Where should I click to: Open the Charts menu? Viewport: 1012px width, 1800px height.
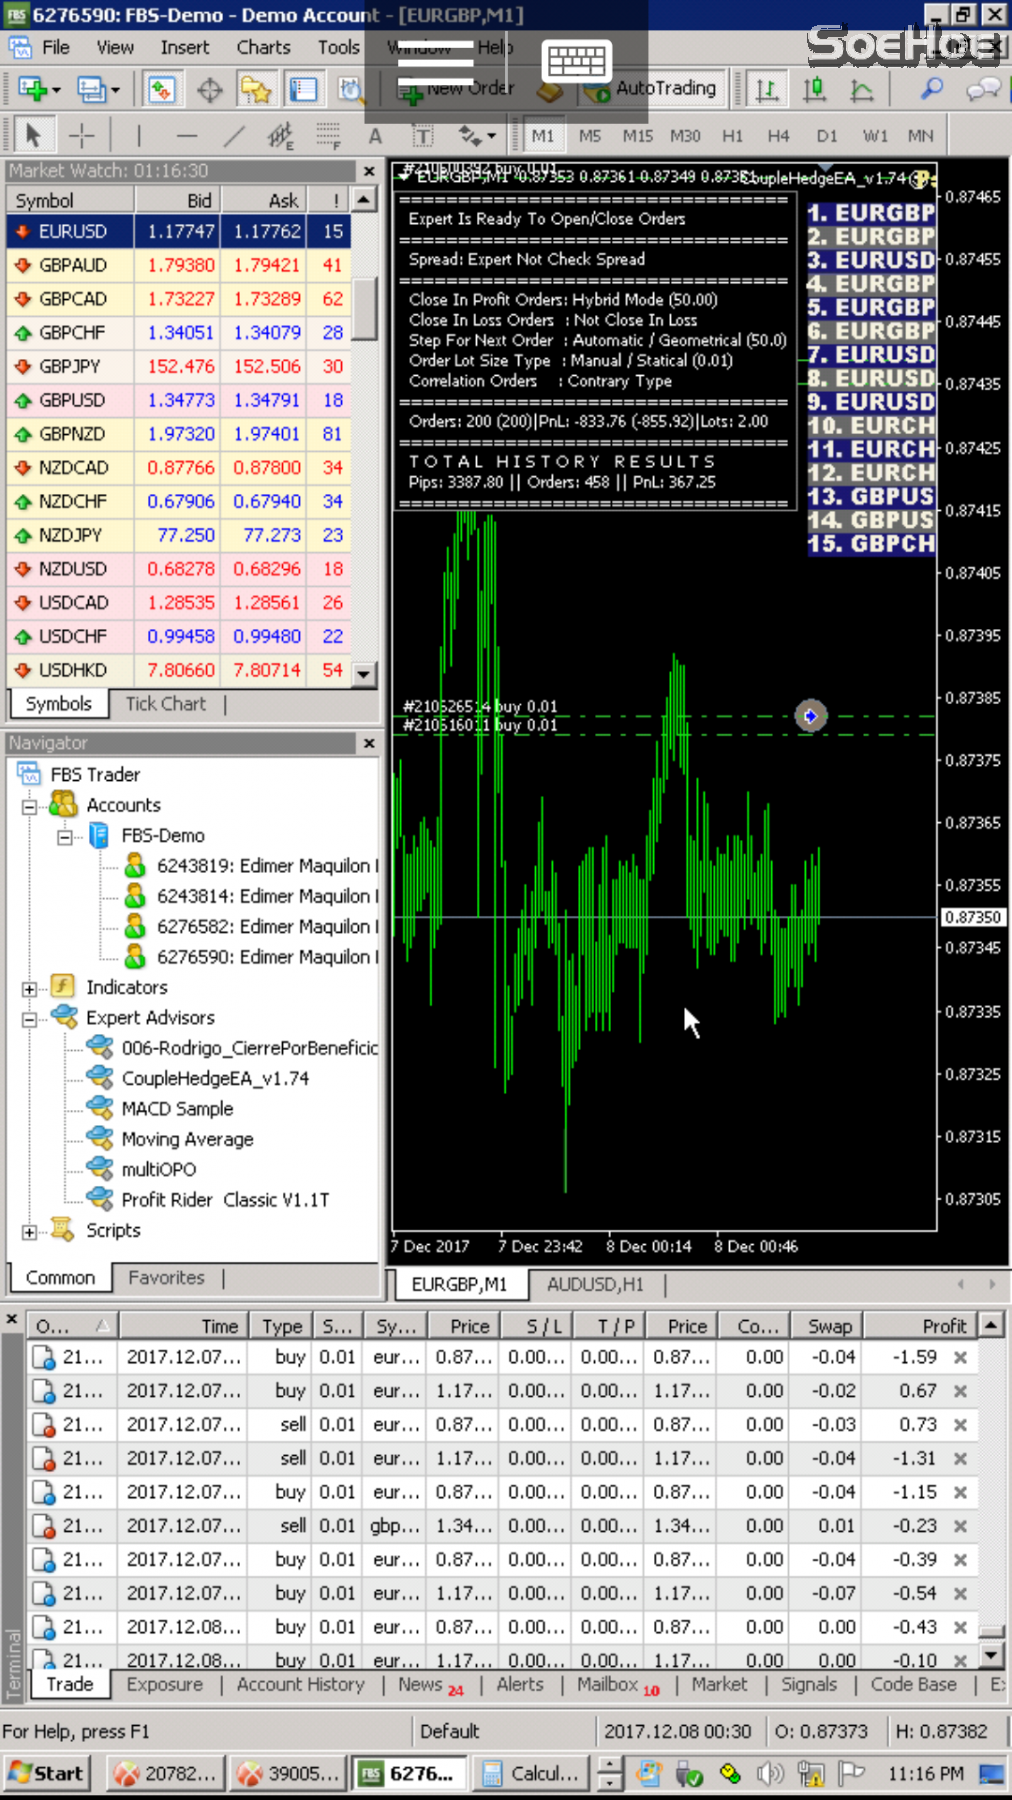point(263,47)
